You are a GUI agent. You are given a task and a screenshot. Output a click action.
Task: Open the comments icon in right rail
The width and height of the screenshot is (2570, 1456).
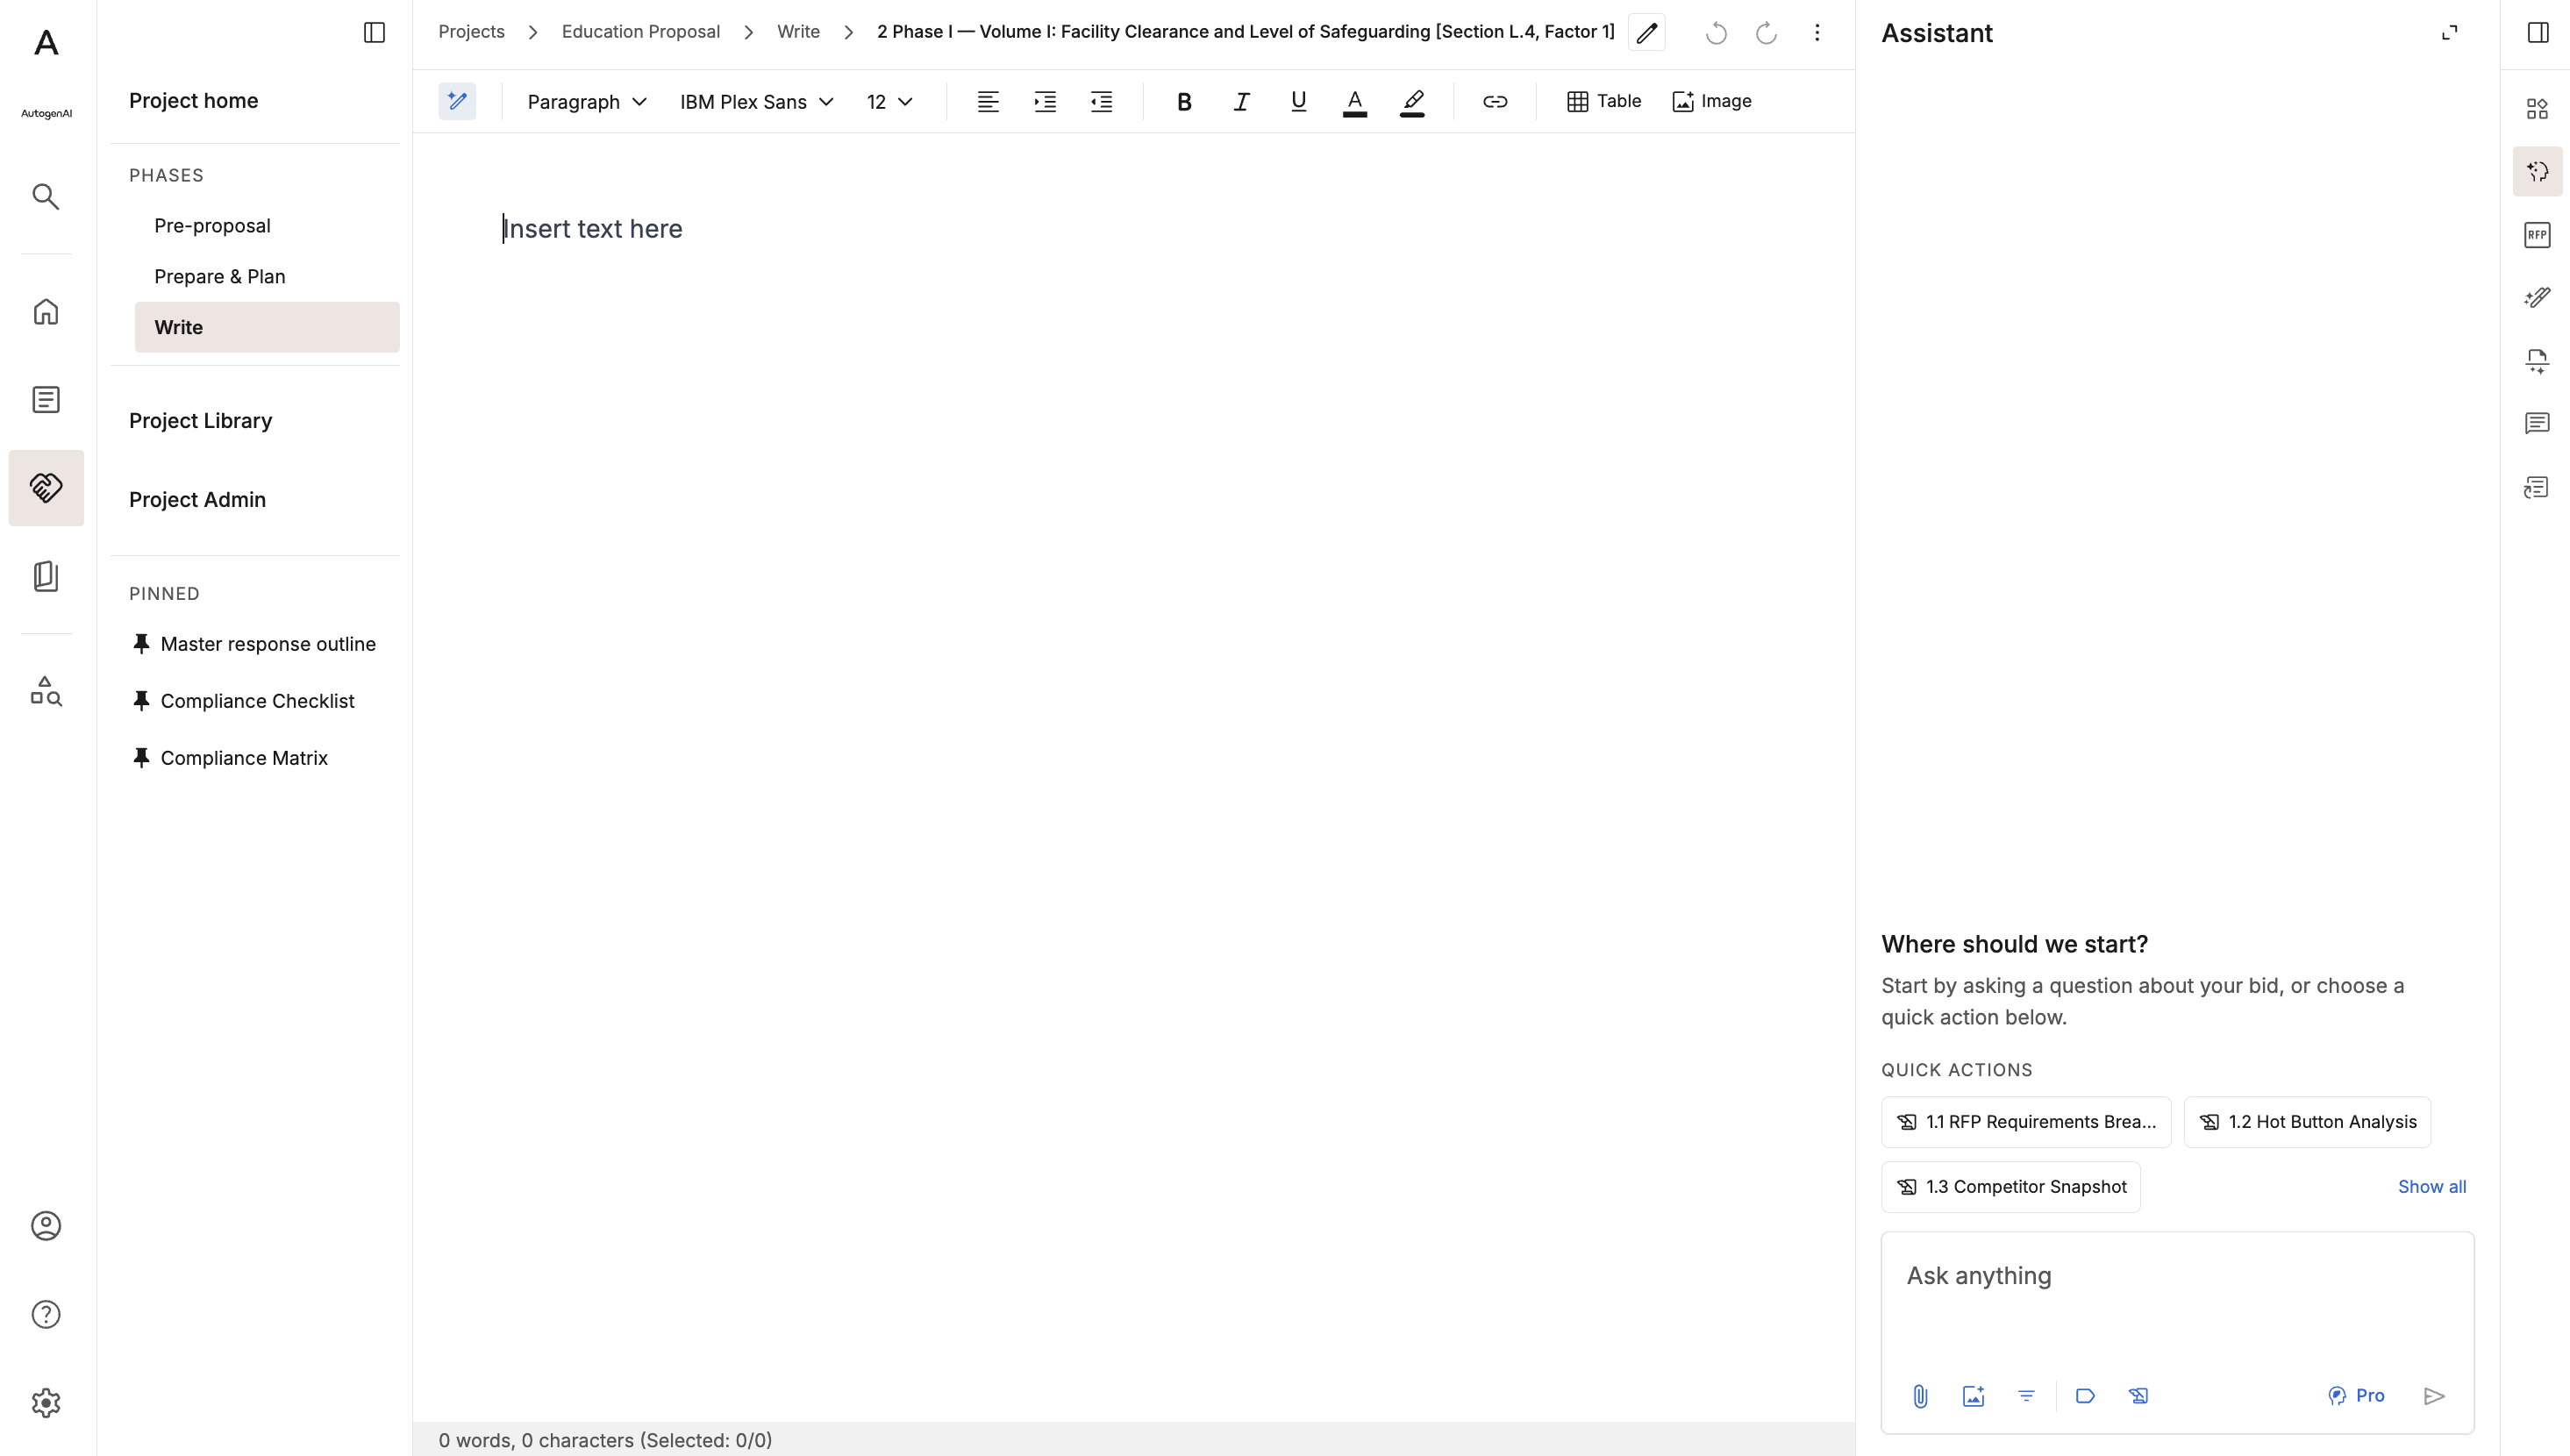pyautogui.click(x=2537, y=424)
